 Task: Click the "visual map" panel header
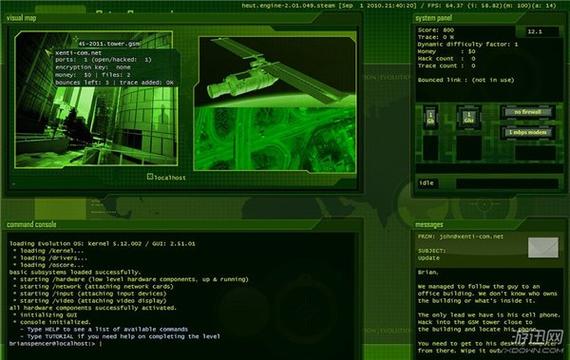[x=21, y=18]
